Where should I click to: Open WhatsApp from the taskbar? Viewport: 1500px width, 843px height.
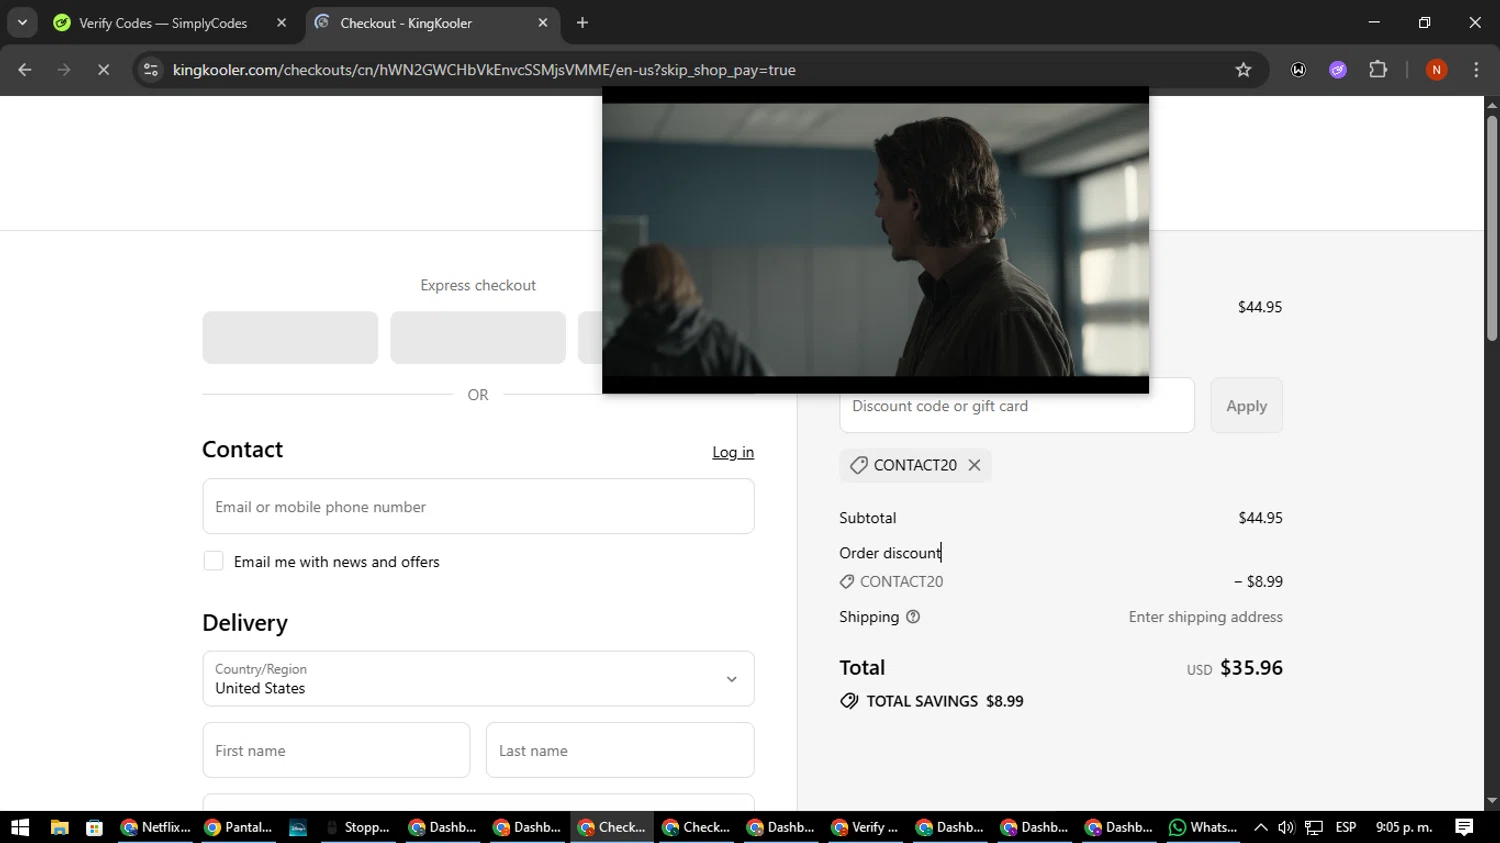click(x=1203, y=827)
